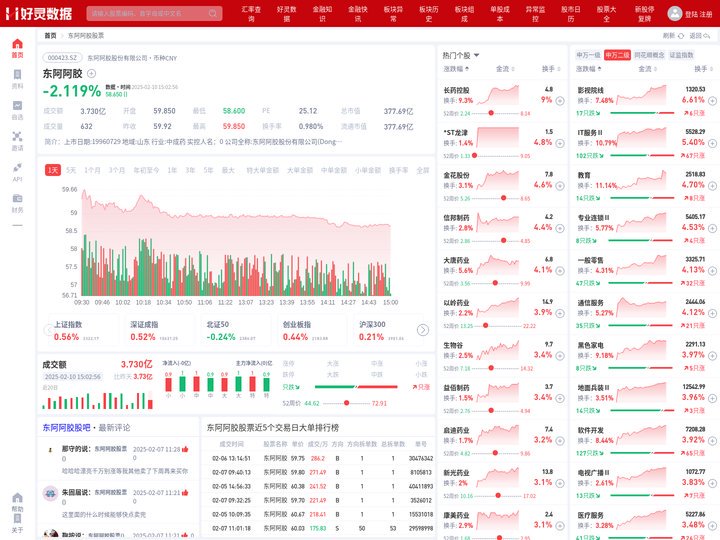Click the next-arrow beside the index cards
Image resolution: width=720 pixels, height=540 pixels.
(423, 330)
